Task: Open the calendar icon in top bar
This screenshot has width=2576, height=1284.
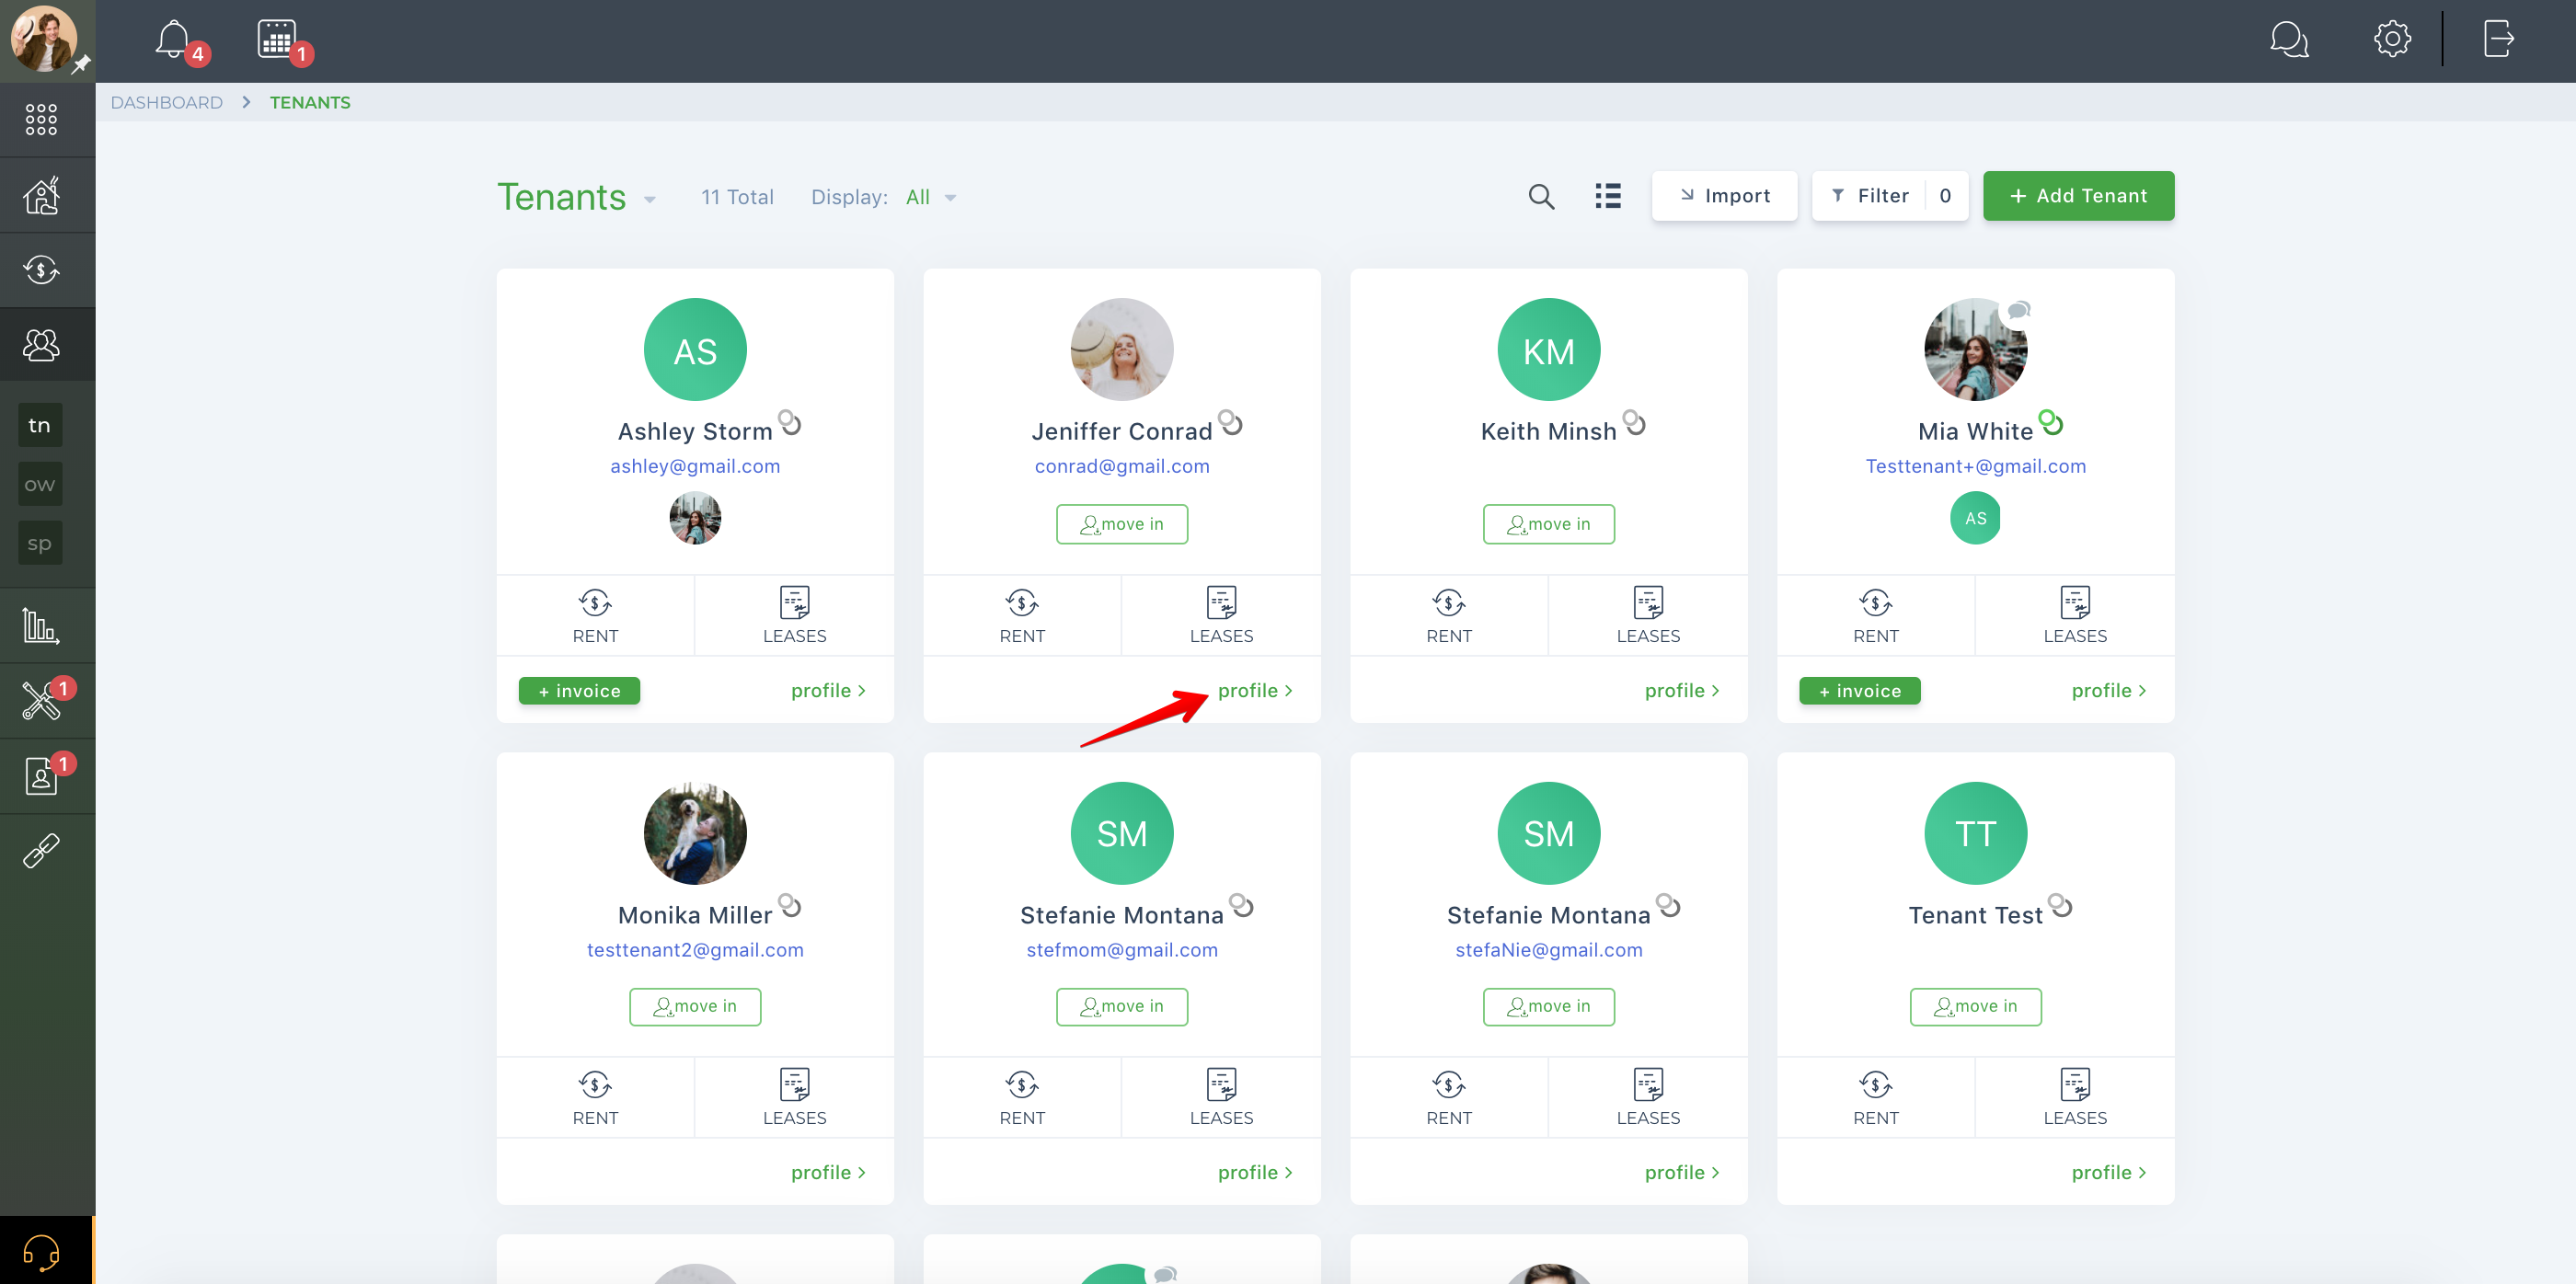Action: tap(276, 40)
